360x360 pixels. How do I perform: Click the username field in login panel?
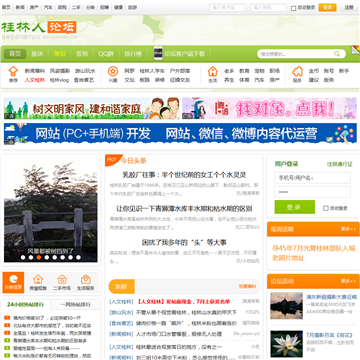click(x=313, y=178)
